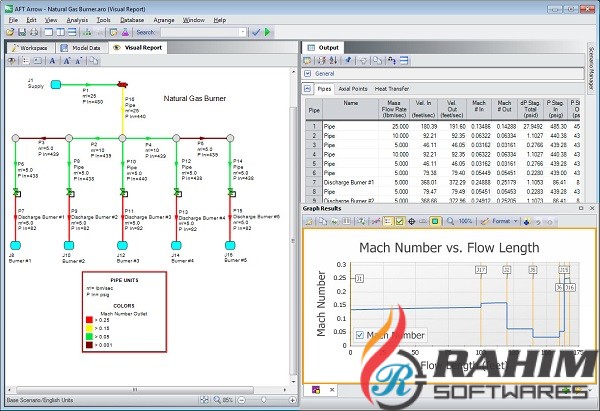Select the Discharge Burner #1 name cell
This screenshot has height=411, width=600.
(x=351, y=183)
